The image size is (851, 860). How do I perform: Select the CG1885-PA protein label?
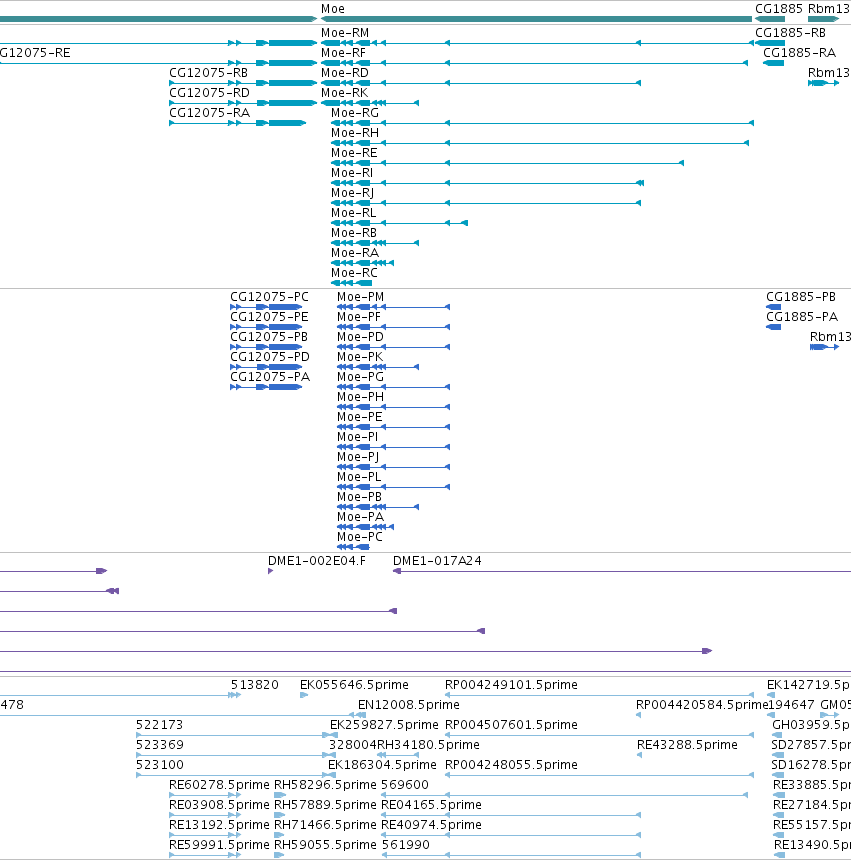point(802,317)
